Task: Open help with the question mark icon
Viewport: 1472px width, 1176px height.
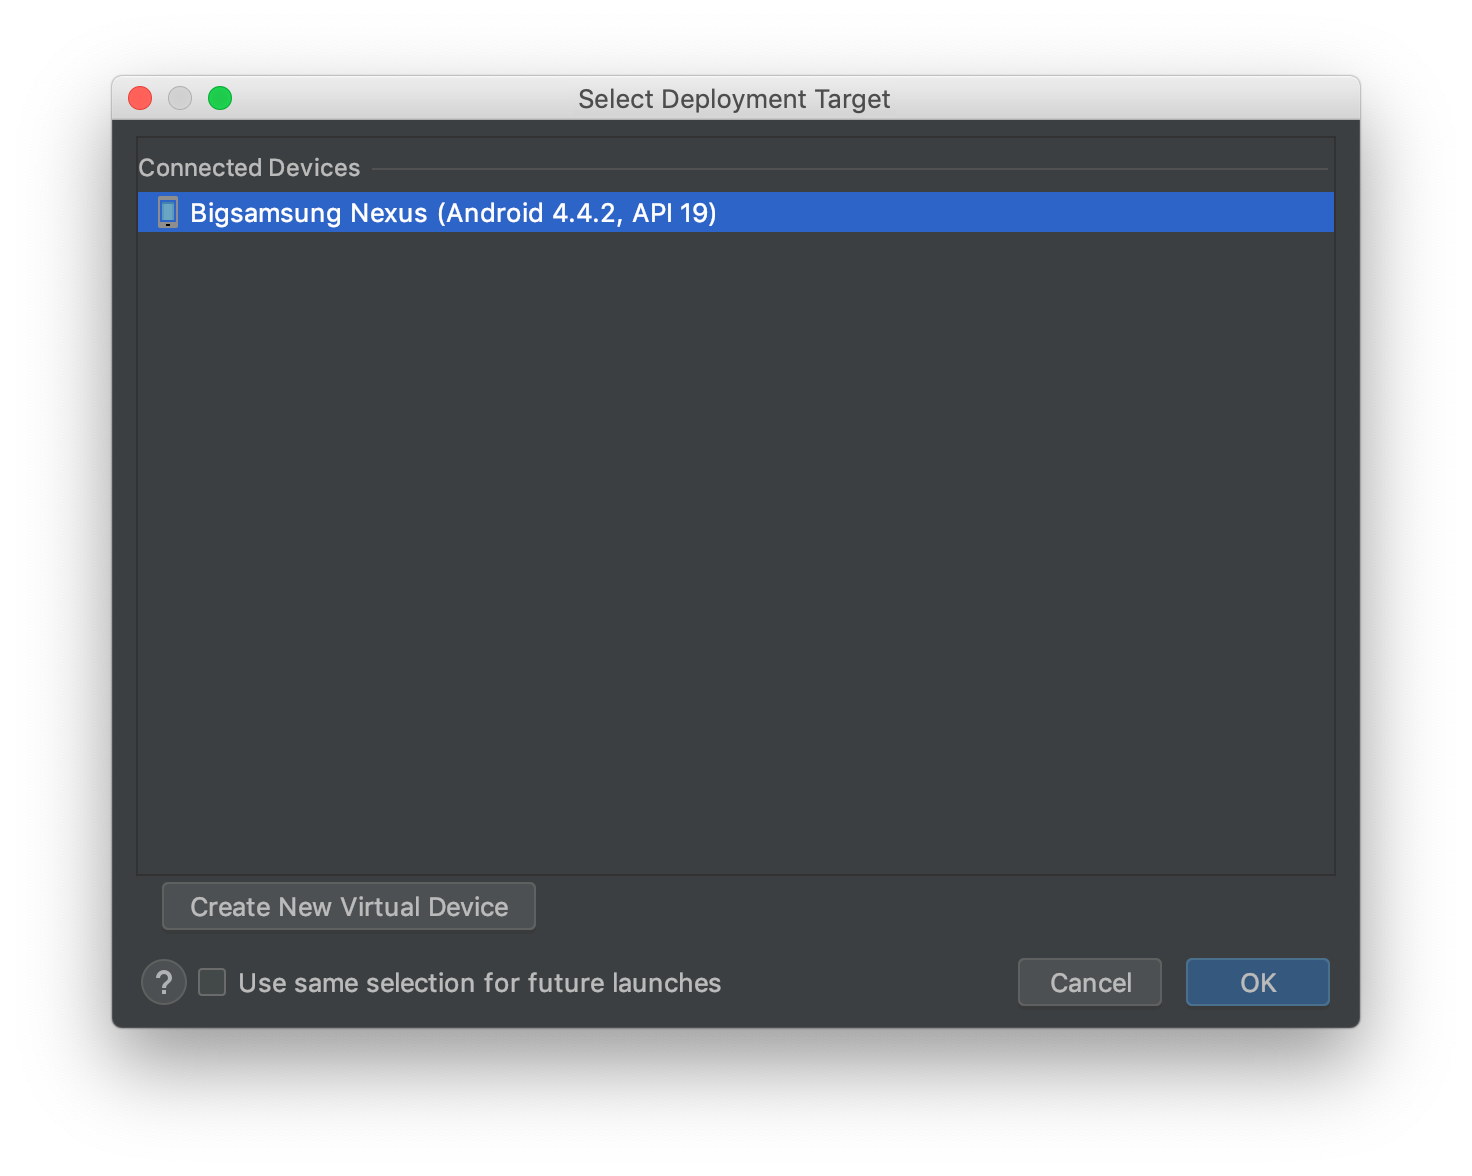Action: click(x=164, y=982)
